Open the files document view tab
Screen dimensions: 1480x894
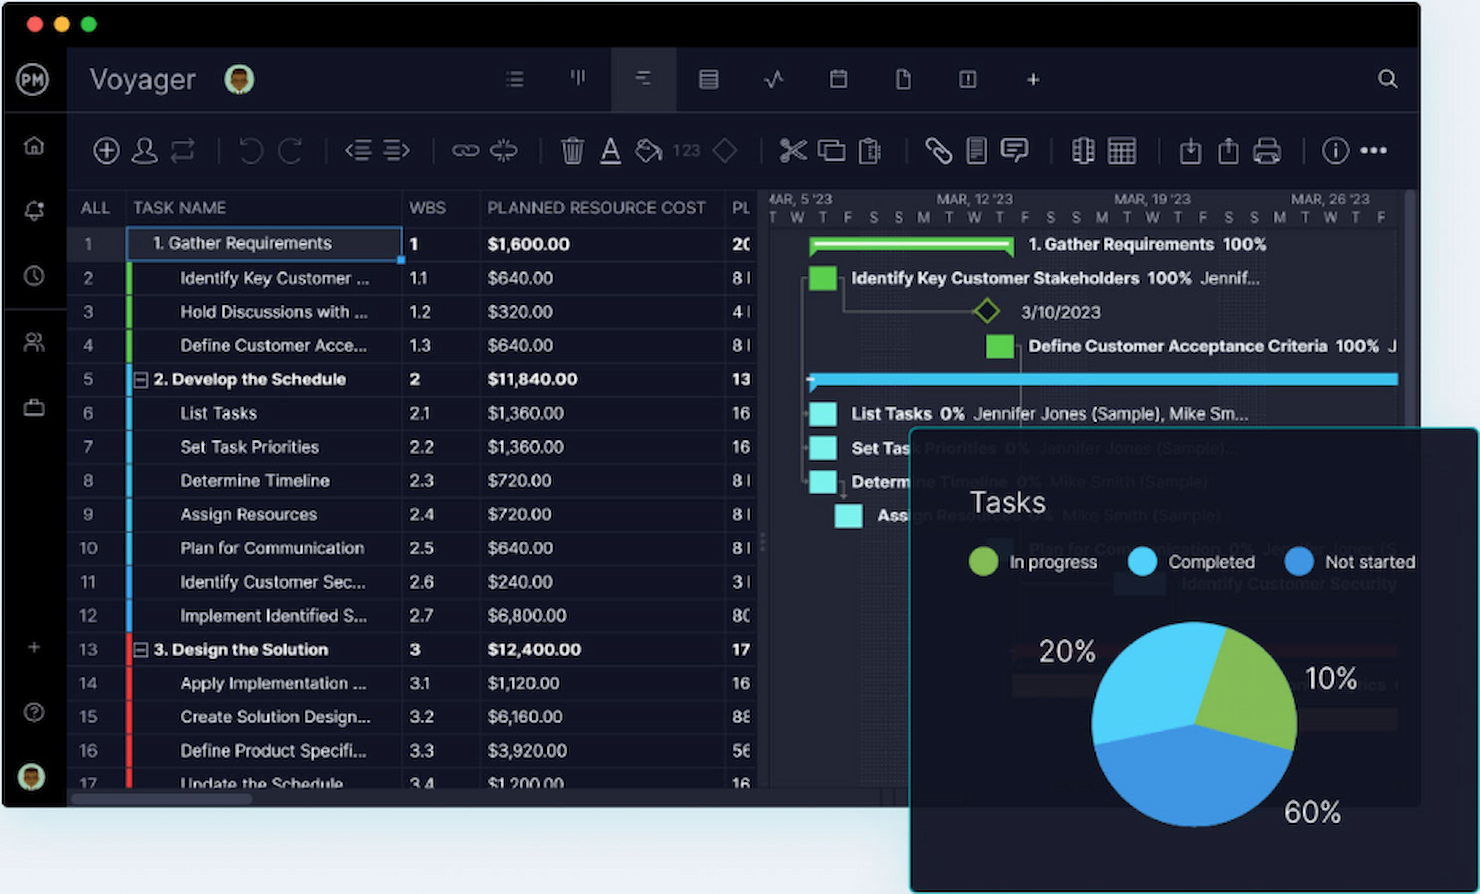pos(903,79)
